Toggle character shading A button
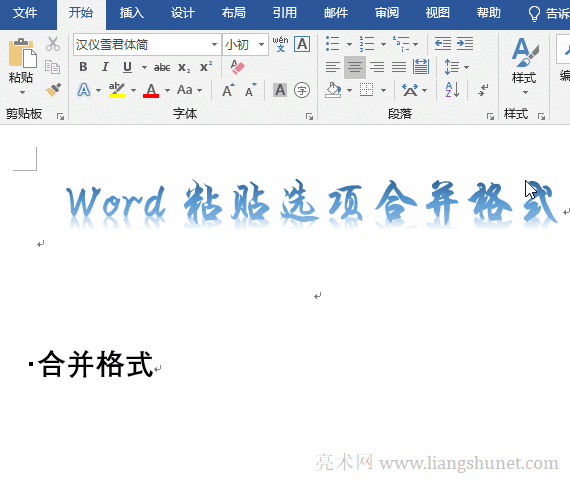The image size is (570, 480). point(280,90)
